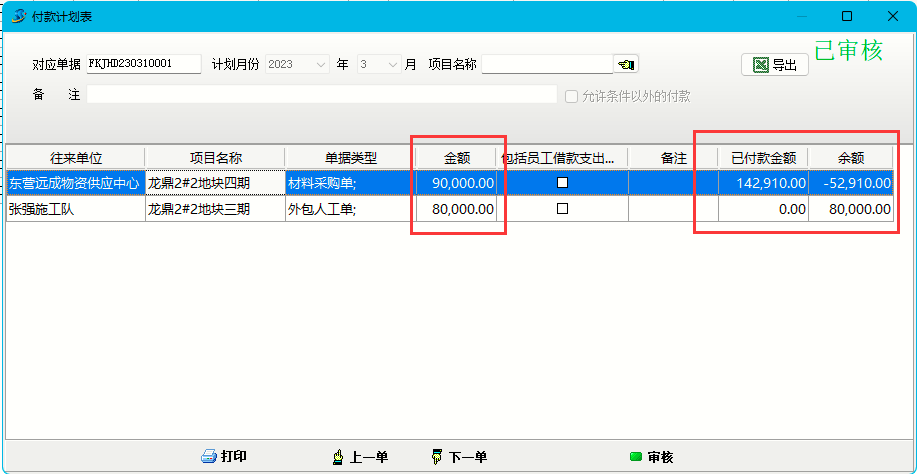The height and width of the screenshot is (474, 917).
Task: Click the 备注 remarks input field
Action: point(320,94)
